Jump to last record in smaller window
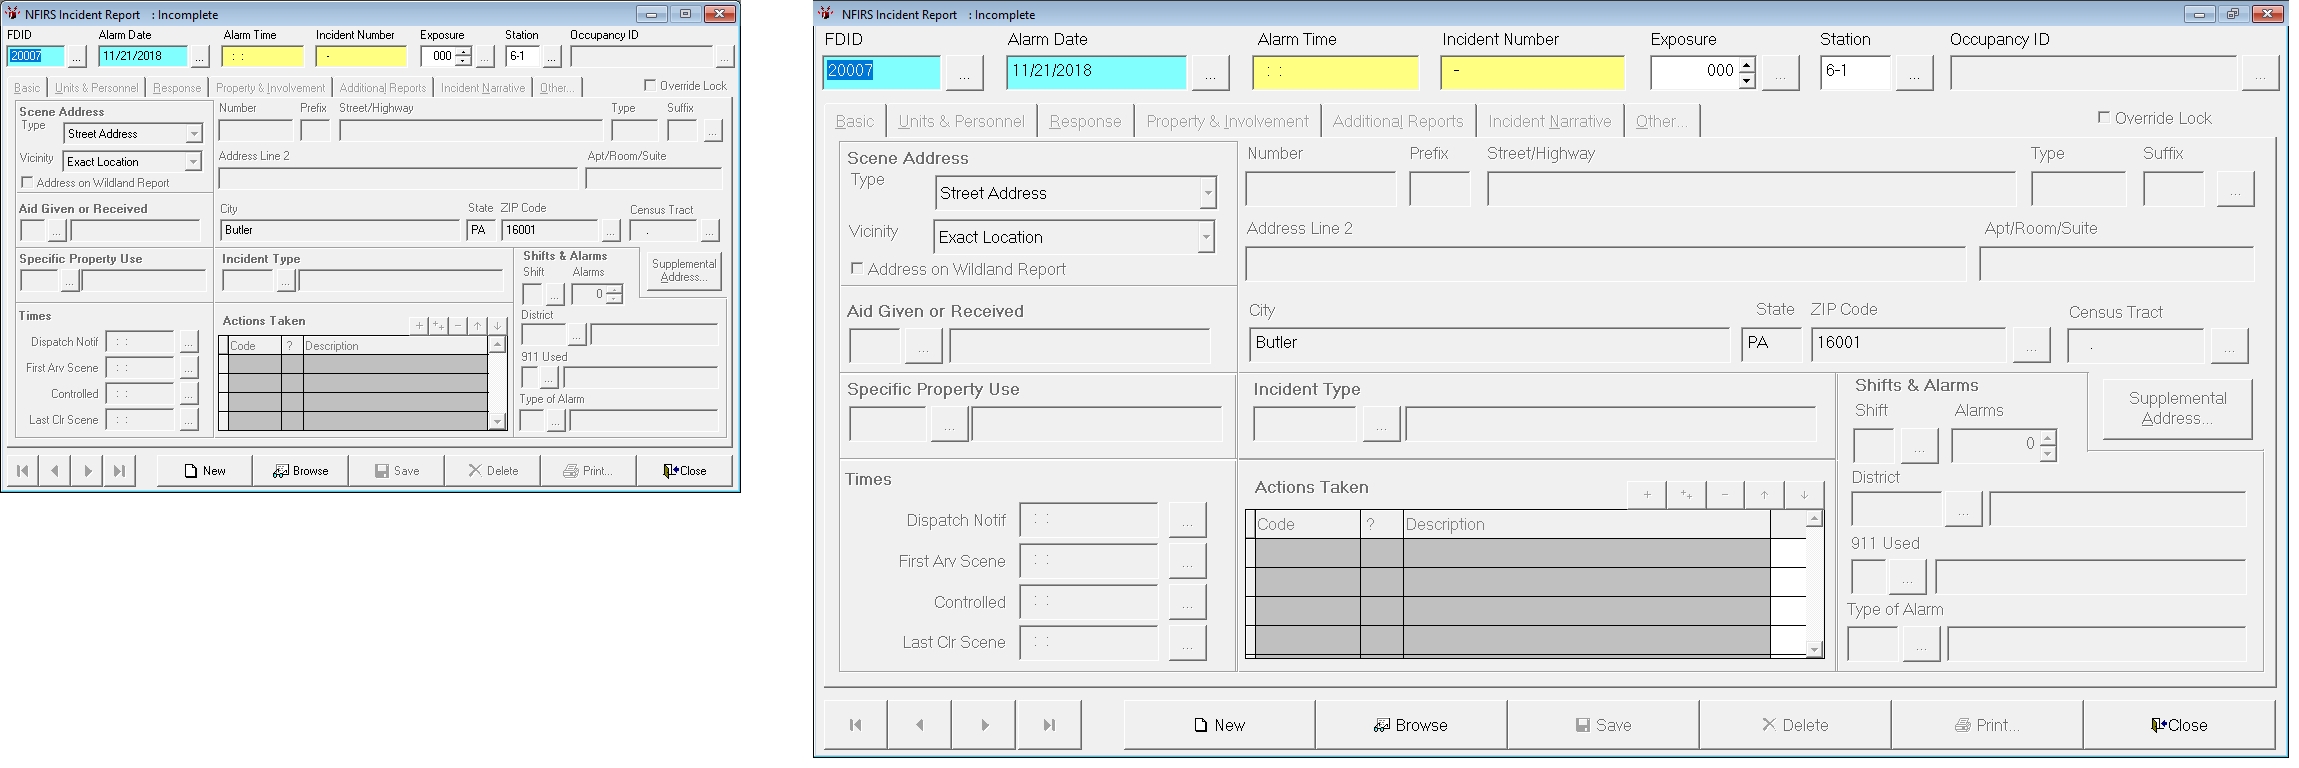Image resolution: width=2299 pixels, height=768 pixels. point(120,470)
